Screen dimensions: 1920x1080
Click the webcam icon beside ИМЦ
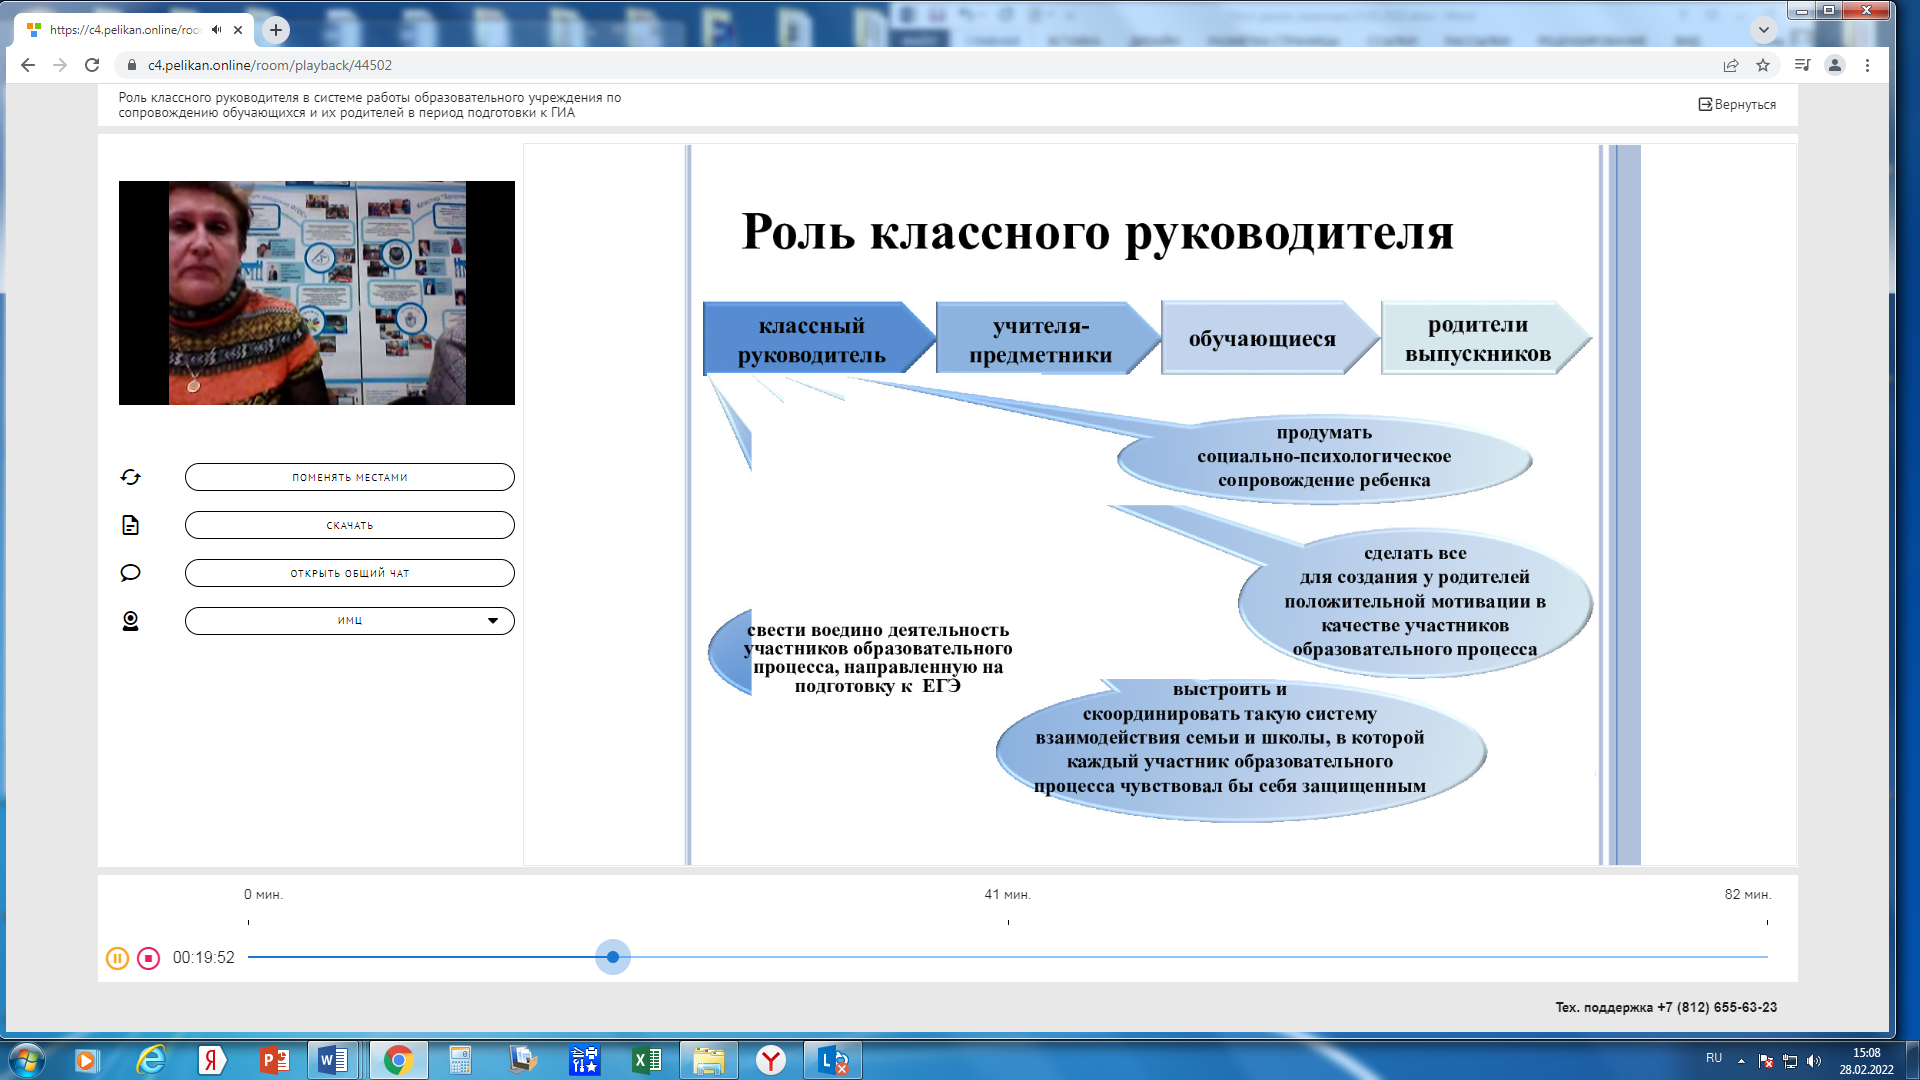(x=130, y=621)
